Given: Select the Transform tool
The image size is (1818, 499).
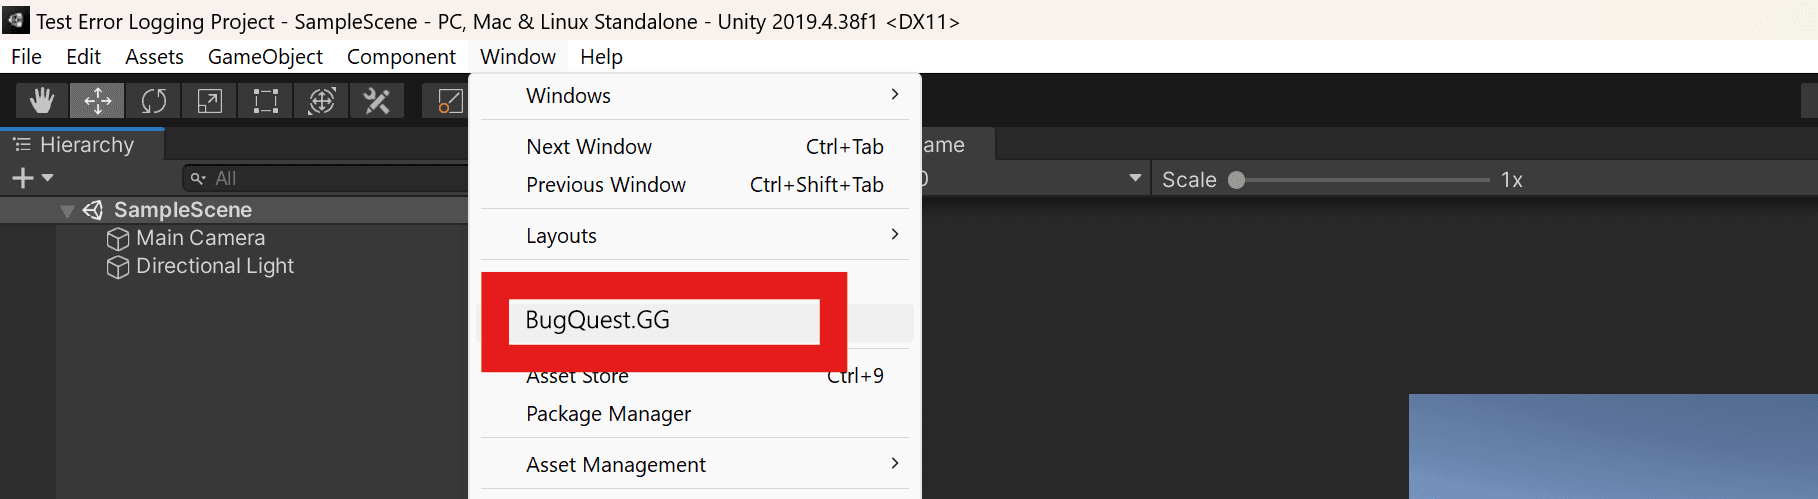Looking at the screenshot, I should coord(322,101).
